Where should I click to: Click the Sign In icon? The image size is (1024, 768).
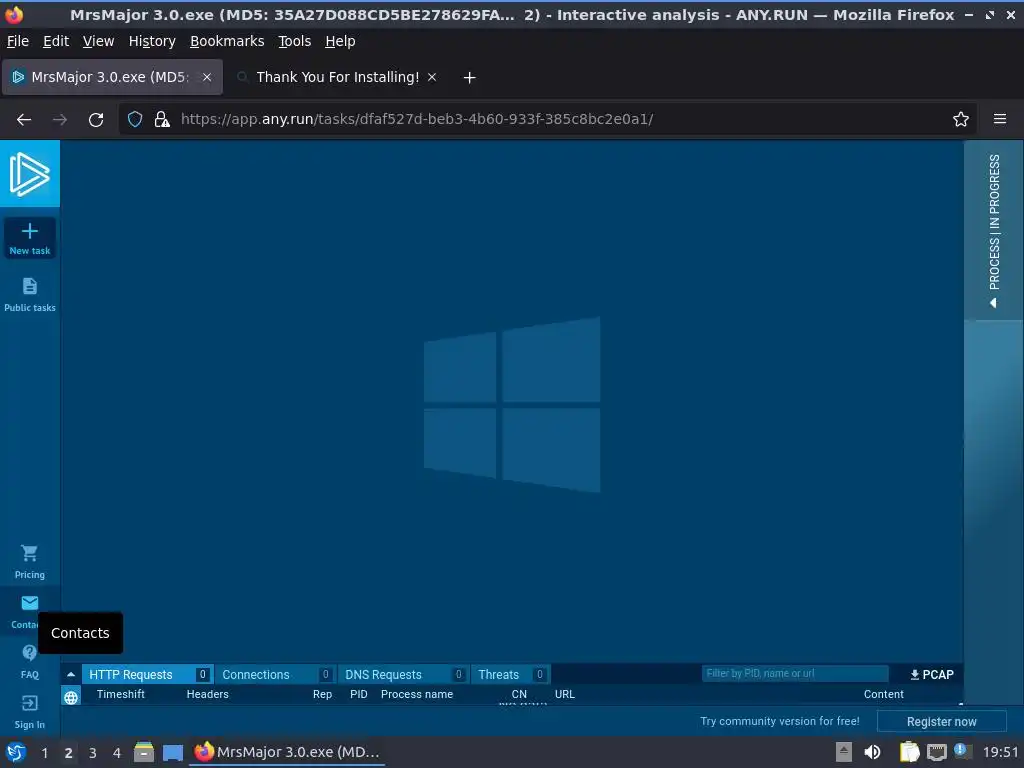[29, 703]
